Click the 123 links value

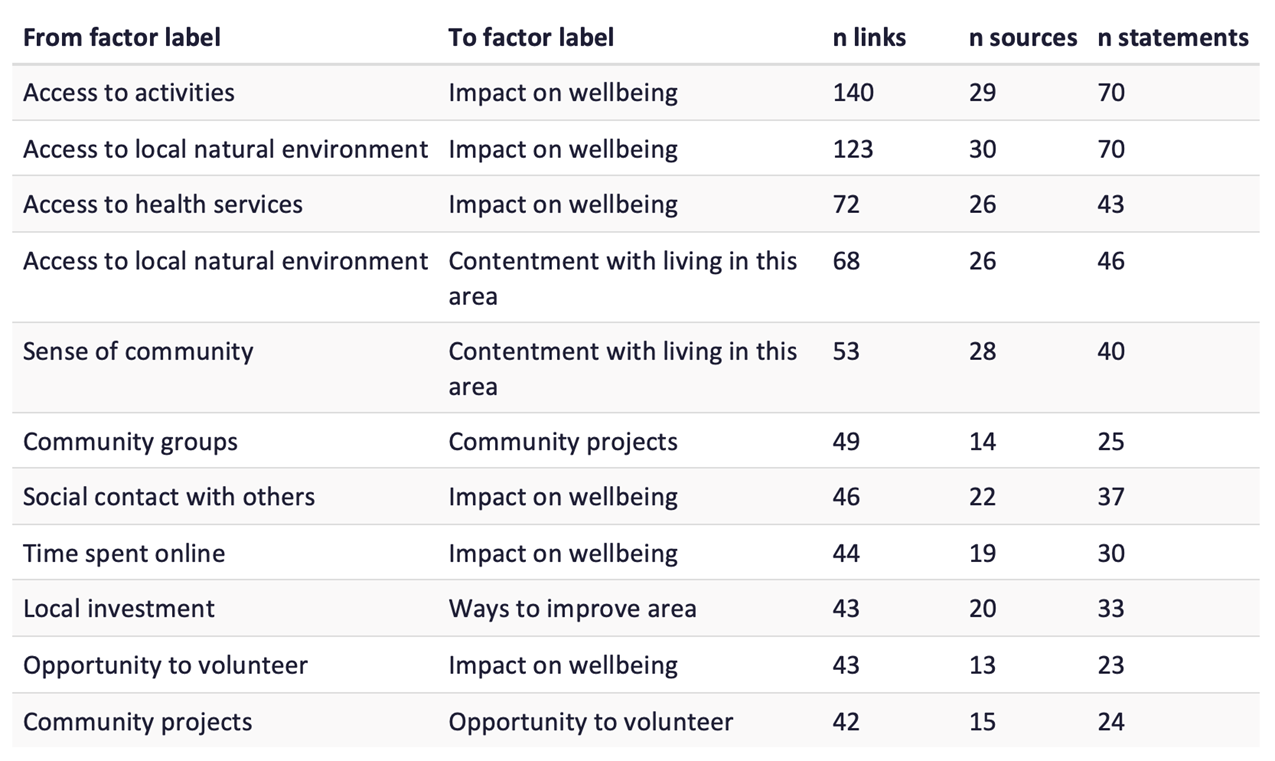point(853,150)
